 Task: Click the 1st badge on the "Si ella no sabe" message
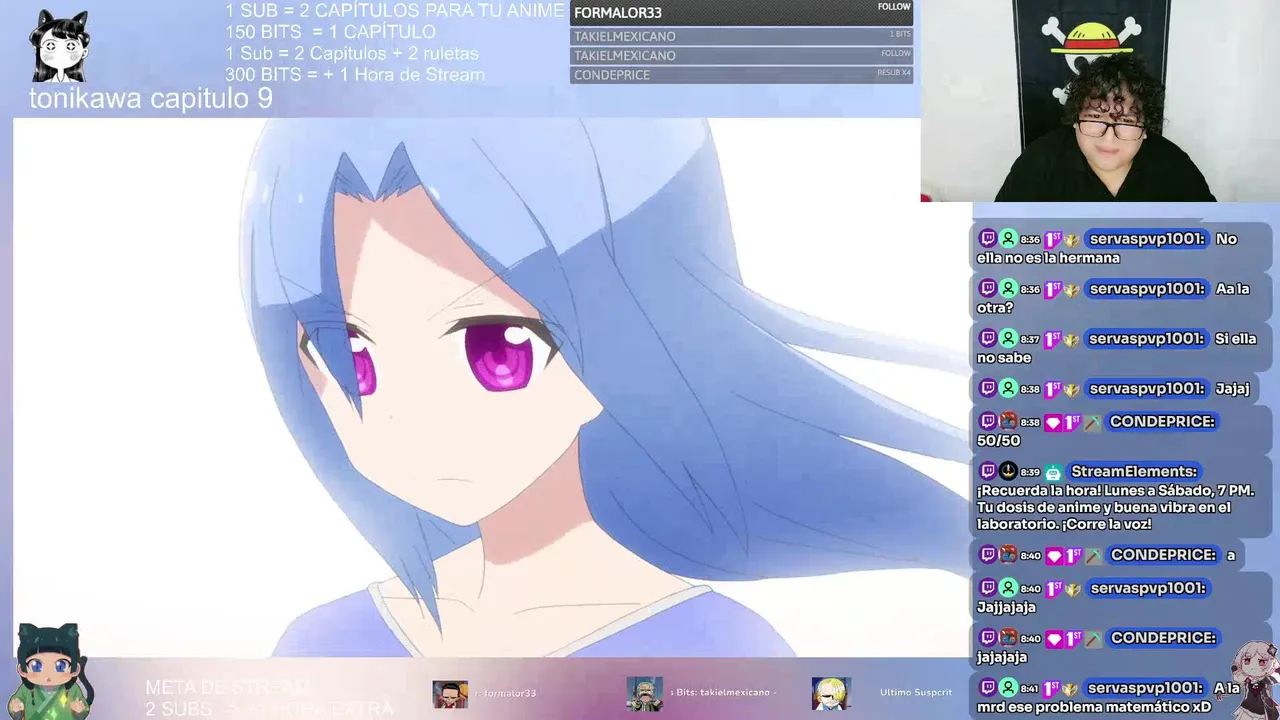click(1052, 339)
